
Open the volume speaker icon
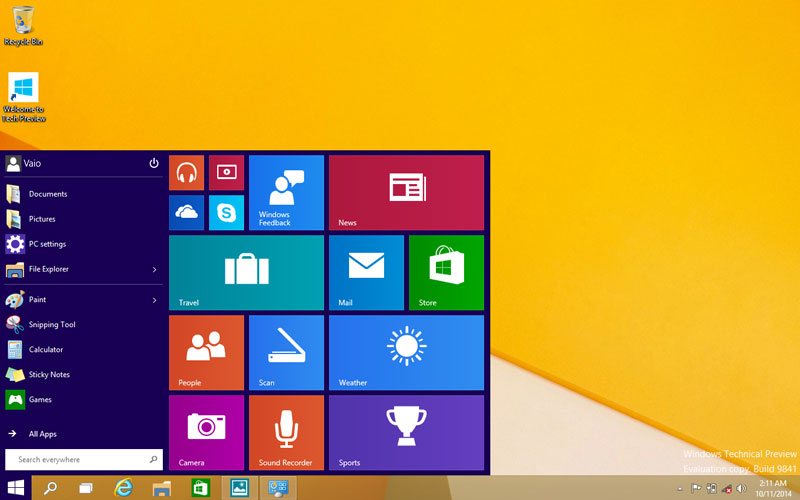click(x=741, y=488)
